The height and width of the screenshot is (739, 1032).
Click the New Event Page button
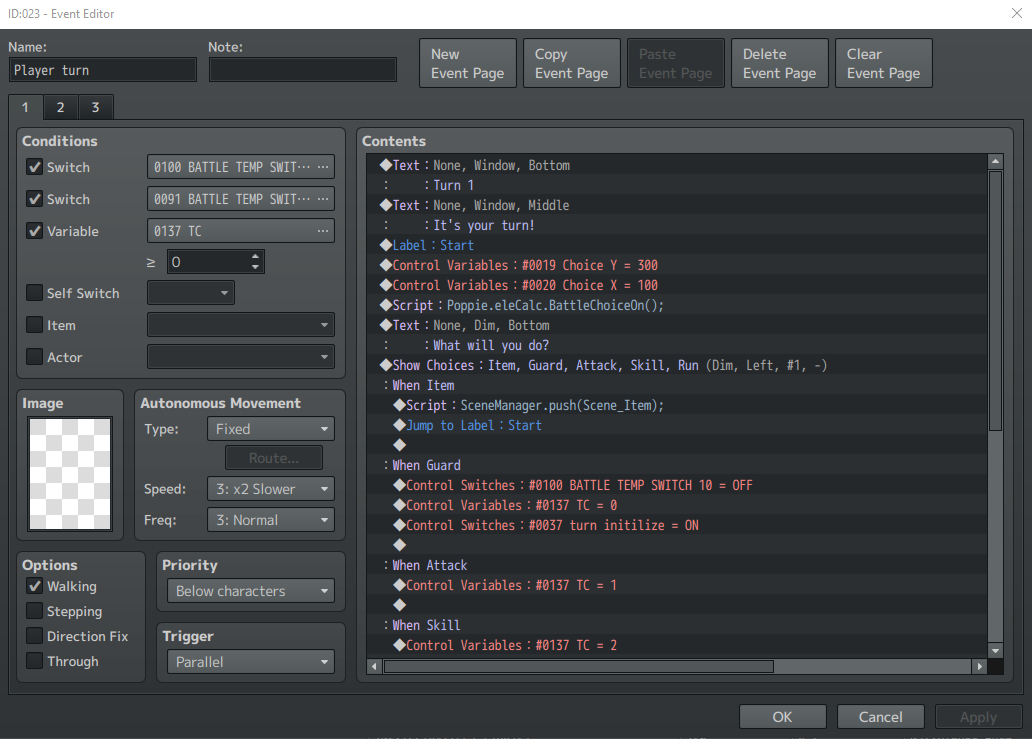coord(467,63)
